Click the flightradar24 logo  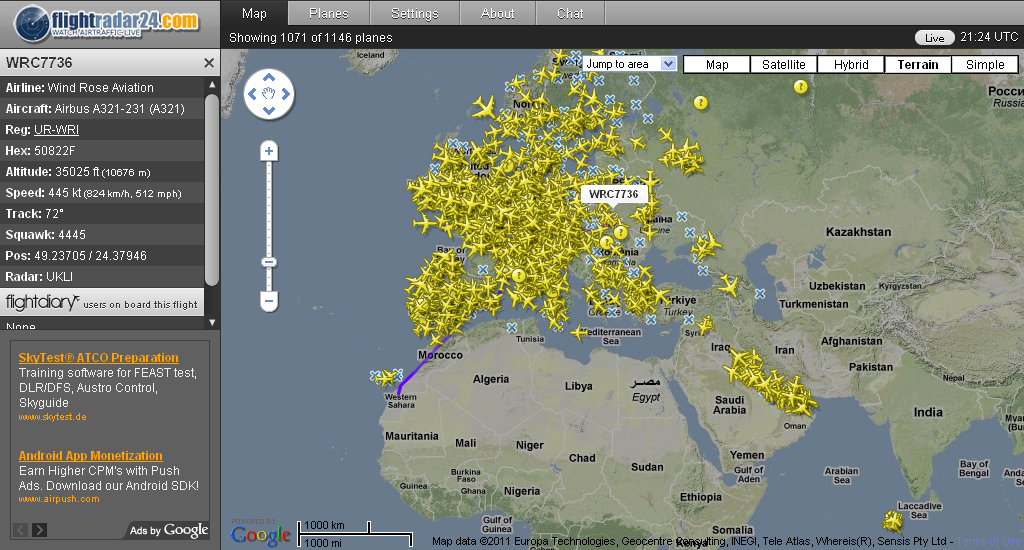coord(107,22)
